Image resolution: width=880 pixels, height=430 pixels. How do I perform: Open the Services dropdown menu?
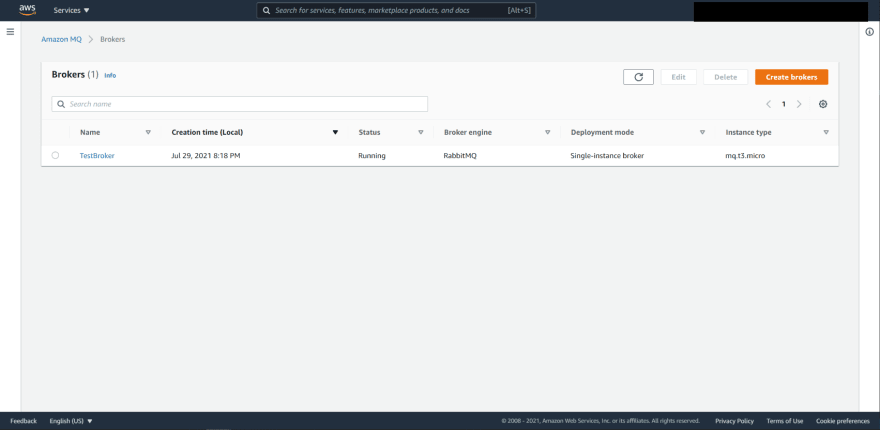pos(71,10)
